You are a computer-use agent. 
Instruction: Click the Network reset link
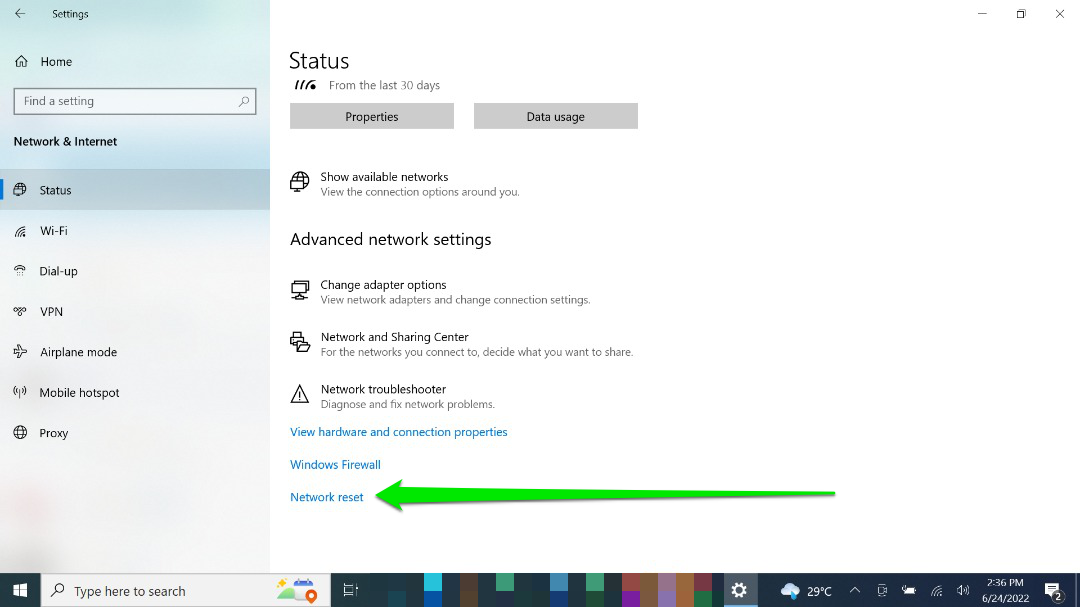coord(326,497)
